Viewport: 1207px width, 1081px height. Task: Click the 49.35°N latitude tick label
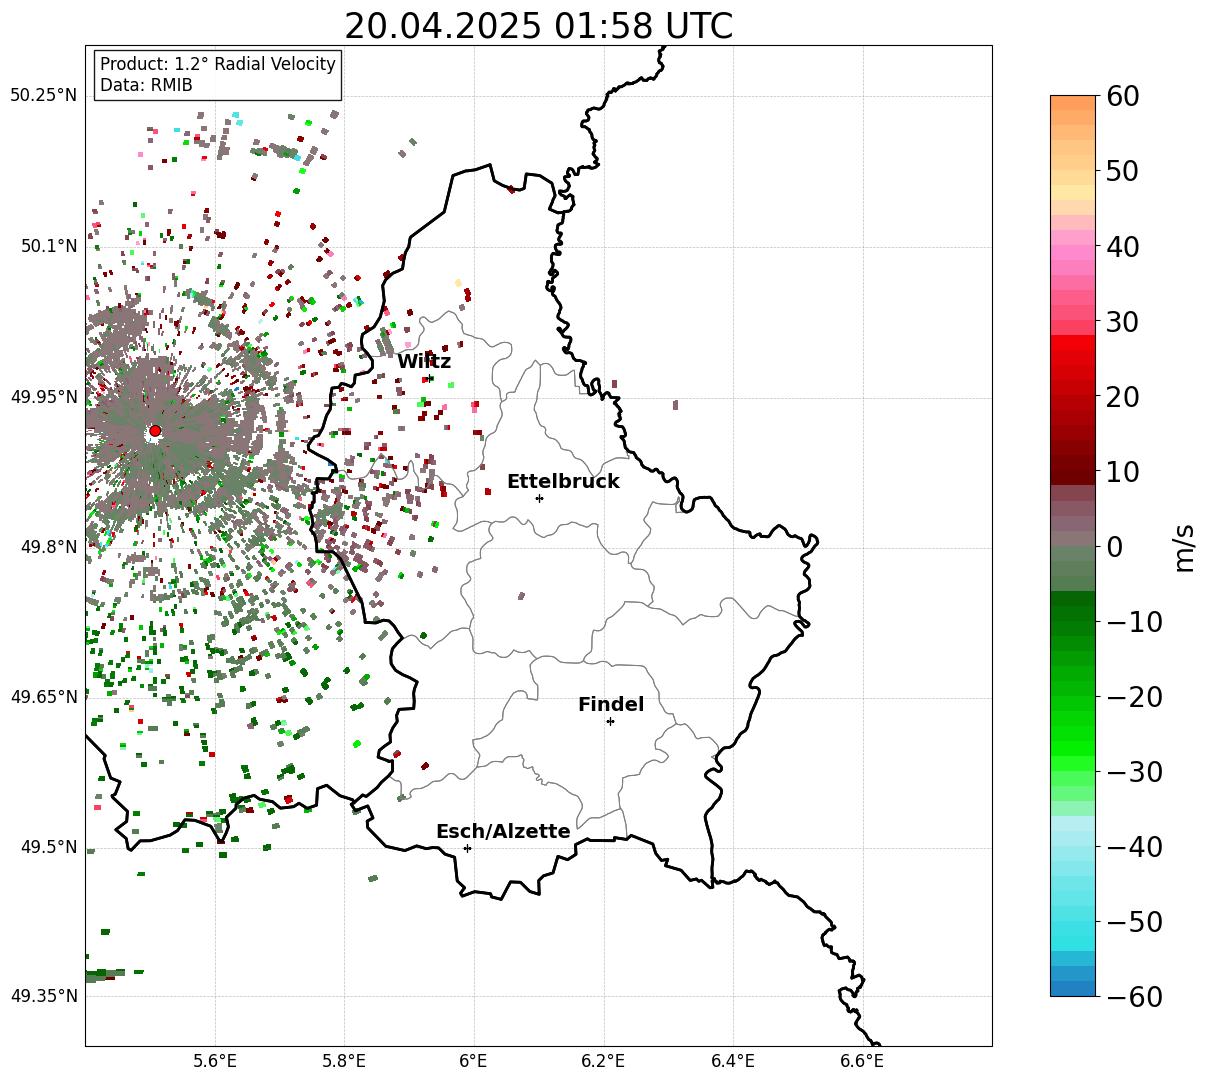click(x=43, y=996)
